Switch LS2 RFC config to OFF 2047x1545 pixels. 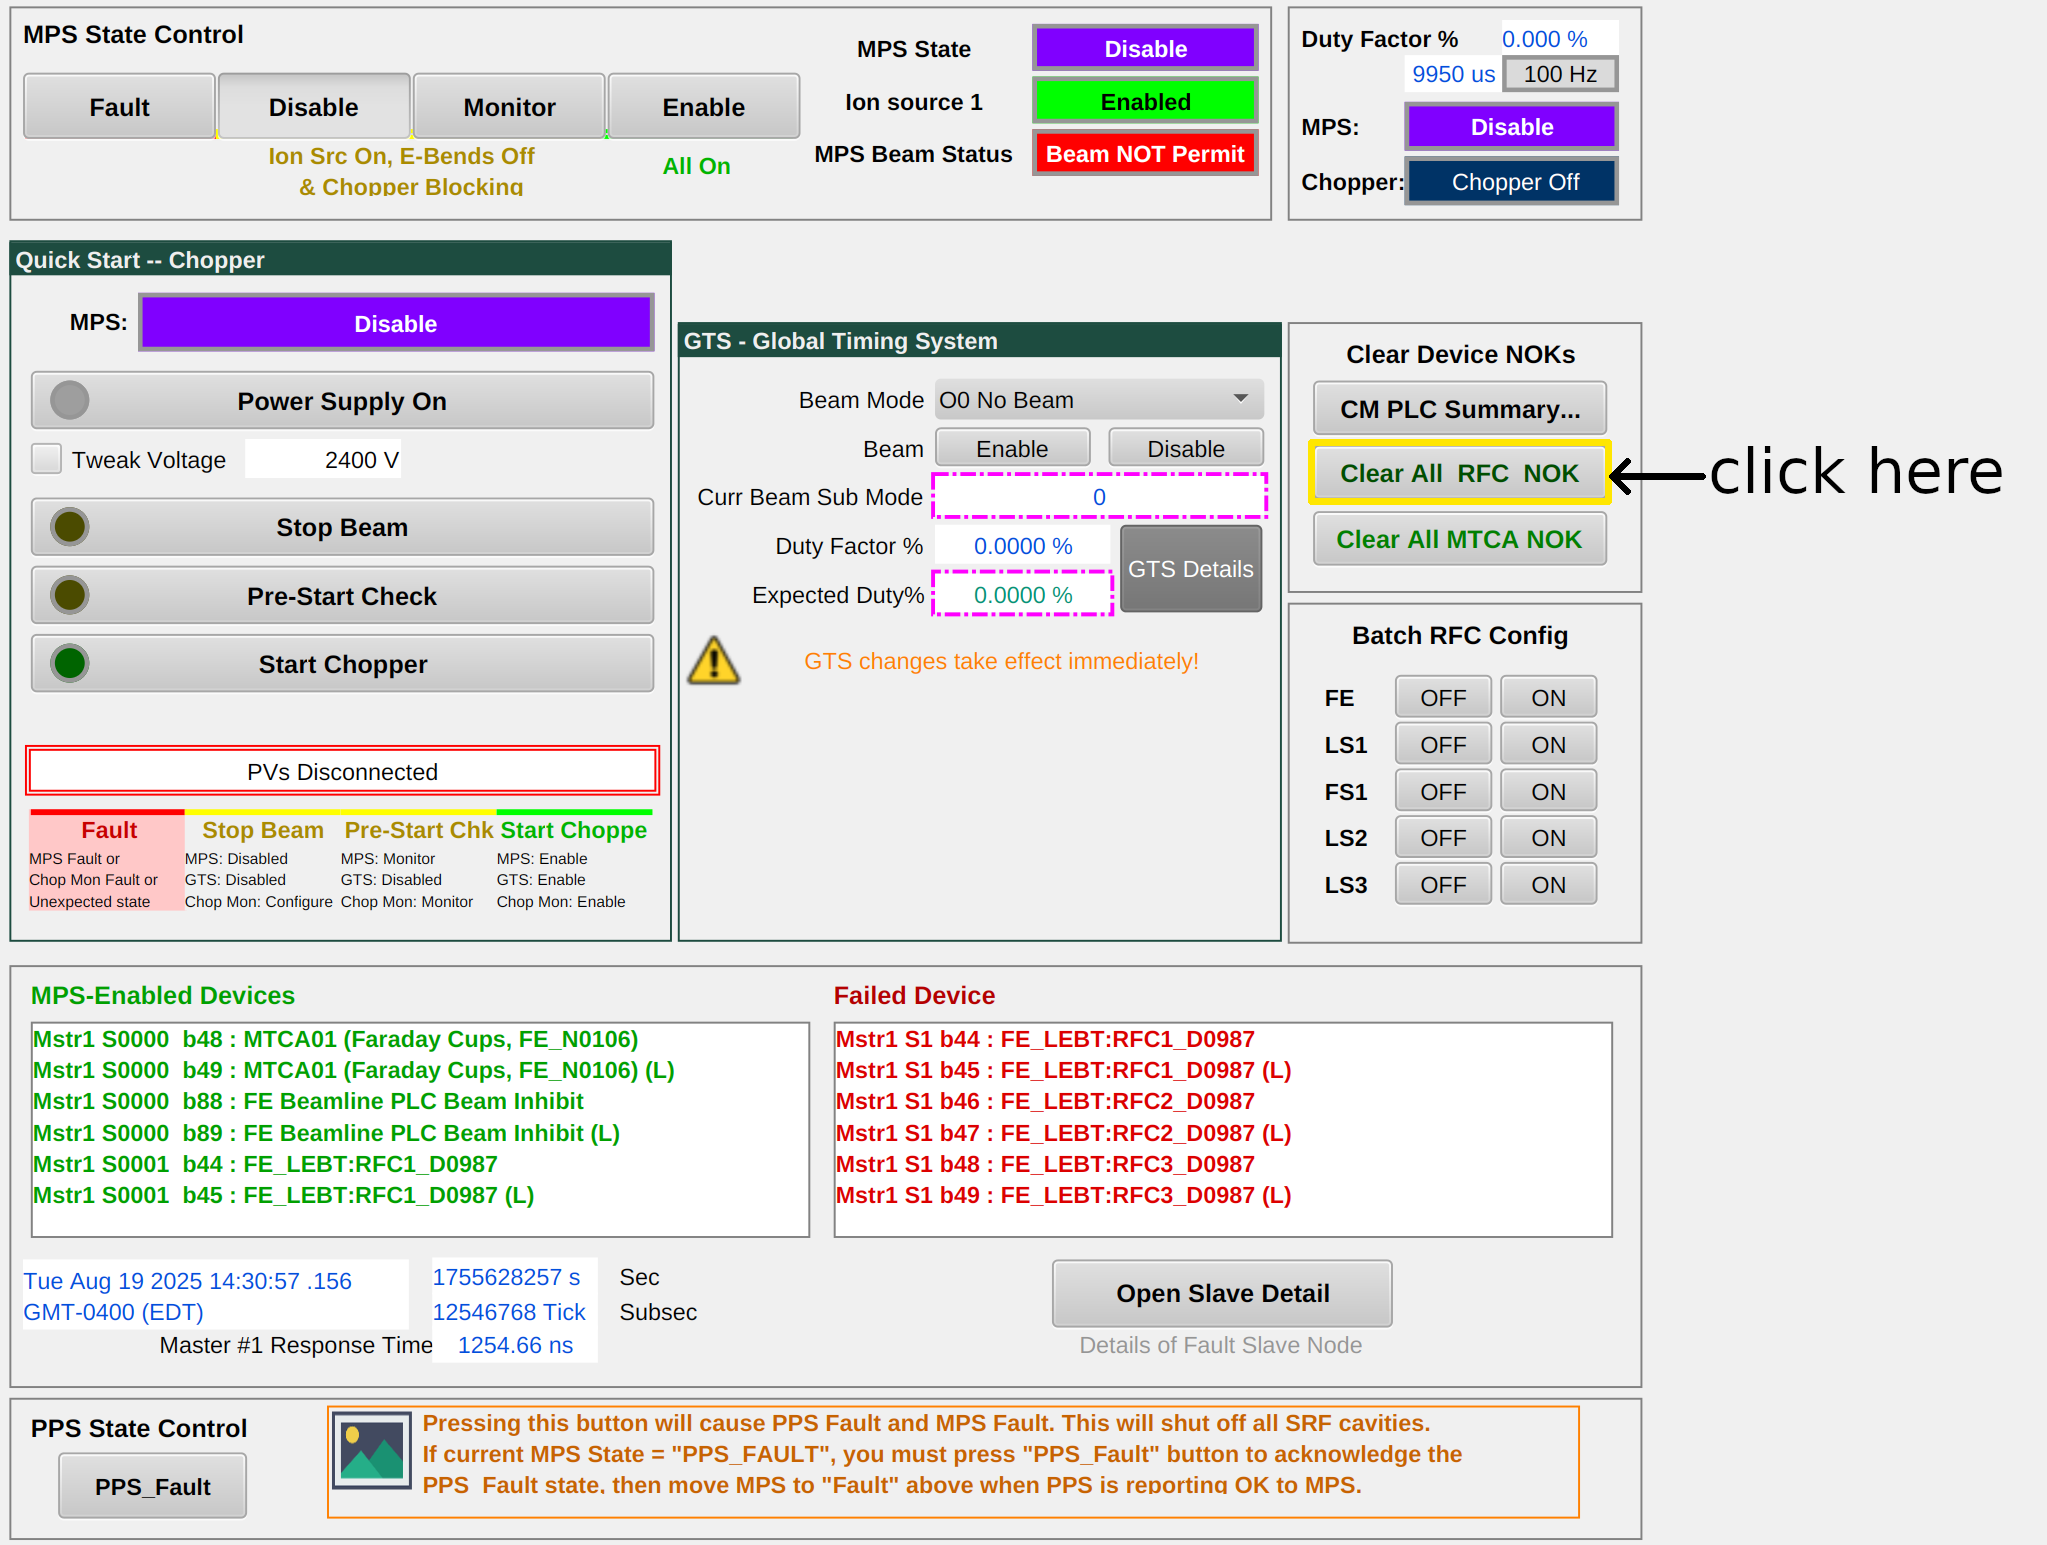click(1442, 838)
